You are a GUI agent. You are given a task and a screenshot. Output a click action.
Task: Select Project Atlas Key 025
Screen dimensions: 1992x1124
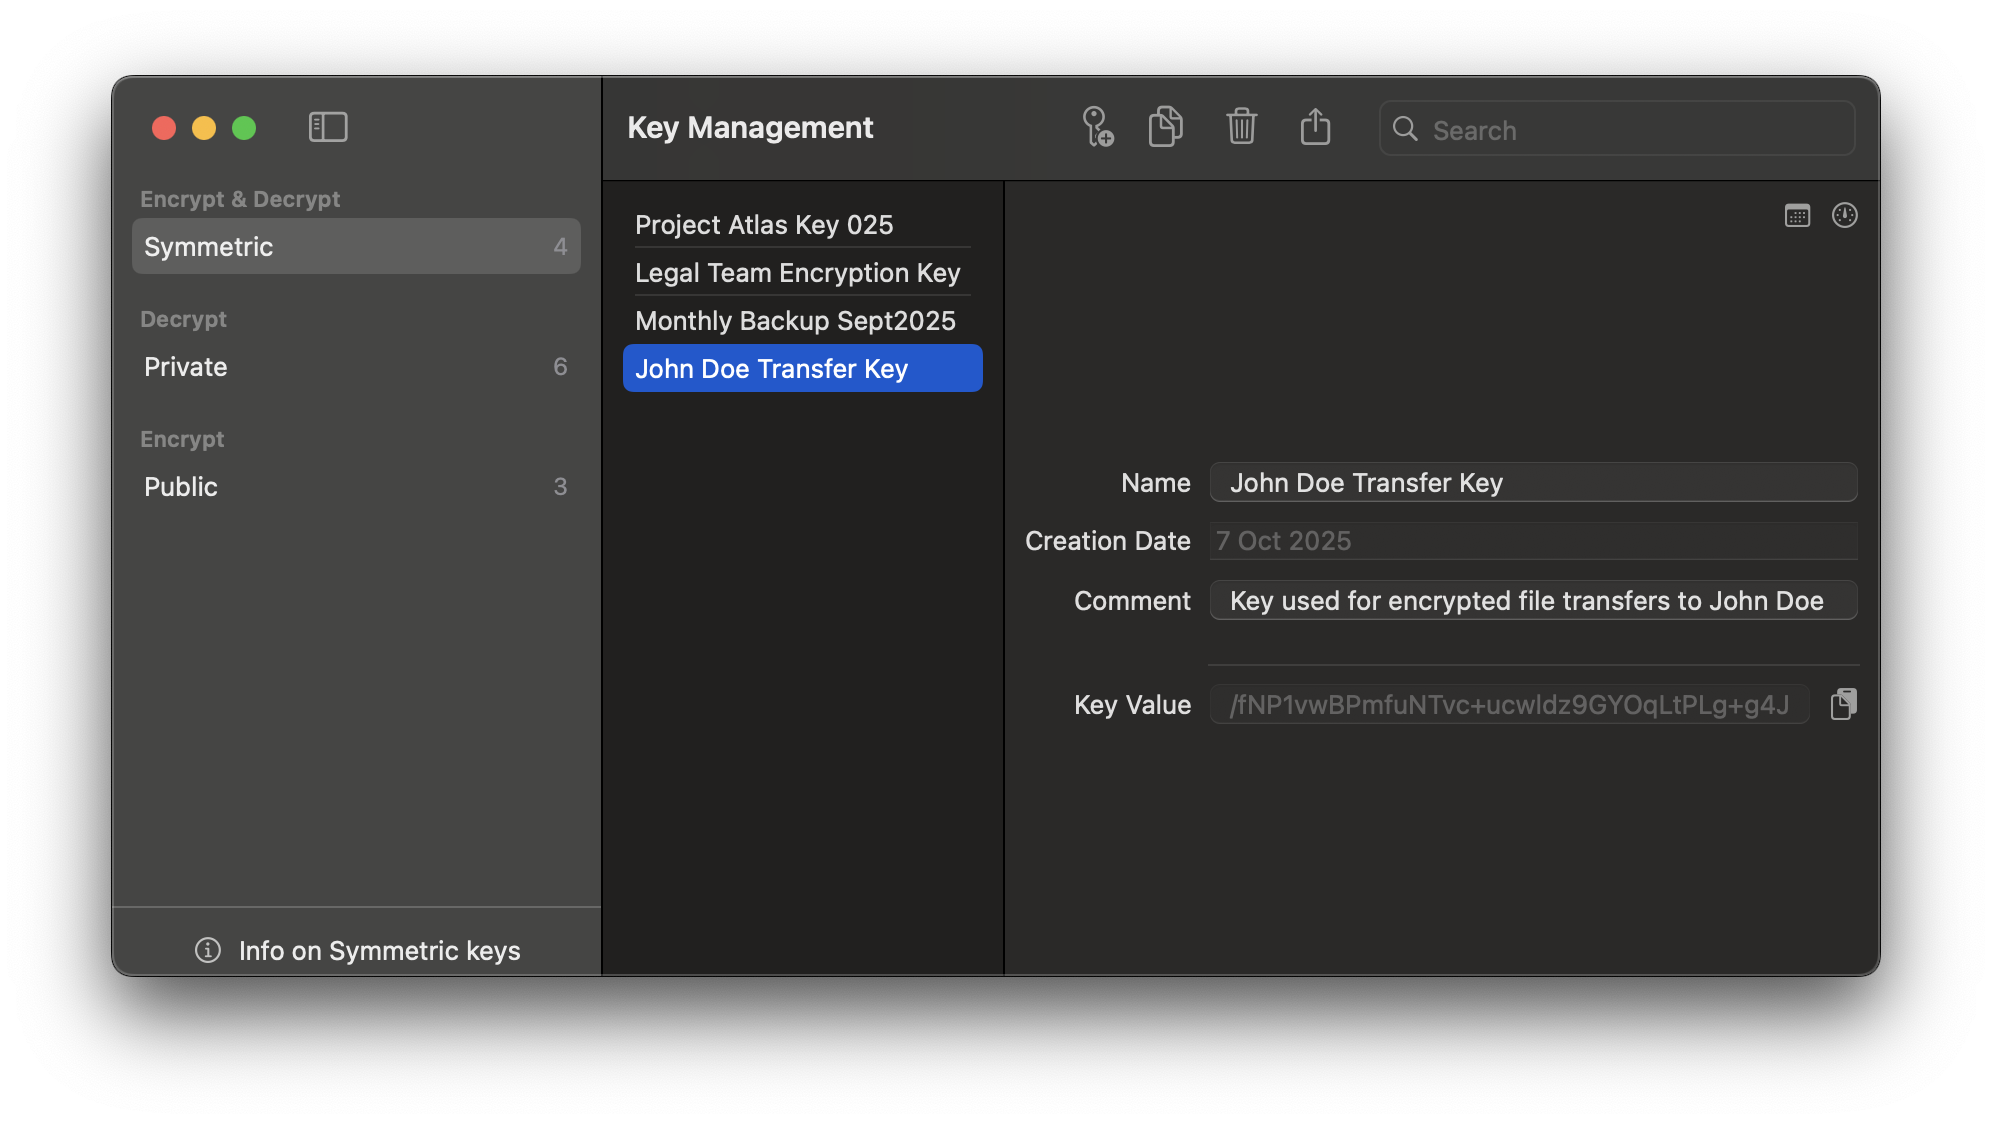pyautogui.click(x=764, y=224)
